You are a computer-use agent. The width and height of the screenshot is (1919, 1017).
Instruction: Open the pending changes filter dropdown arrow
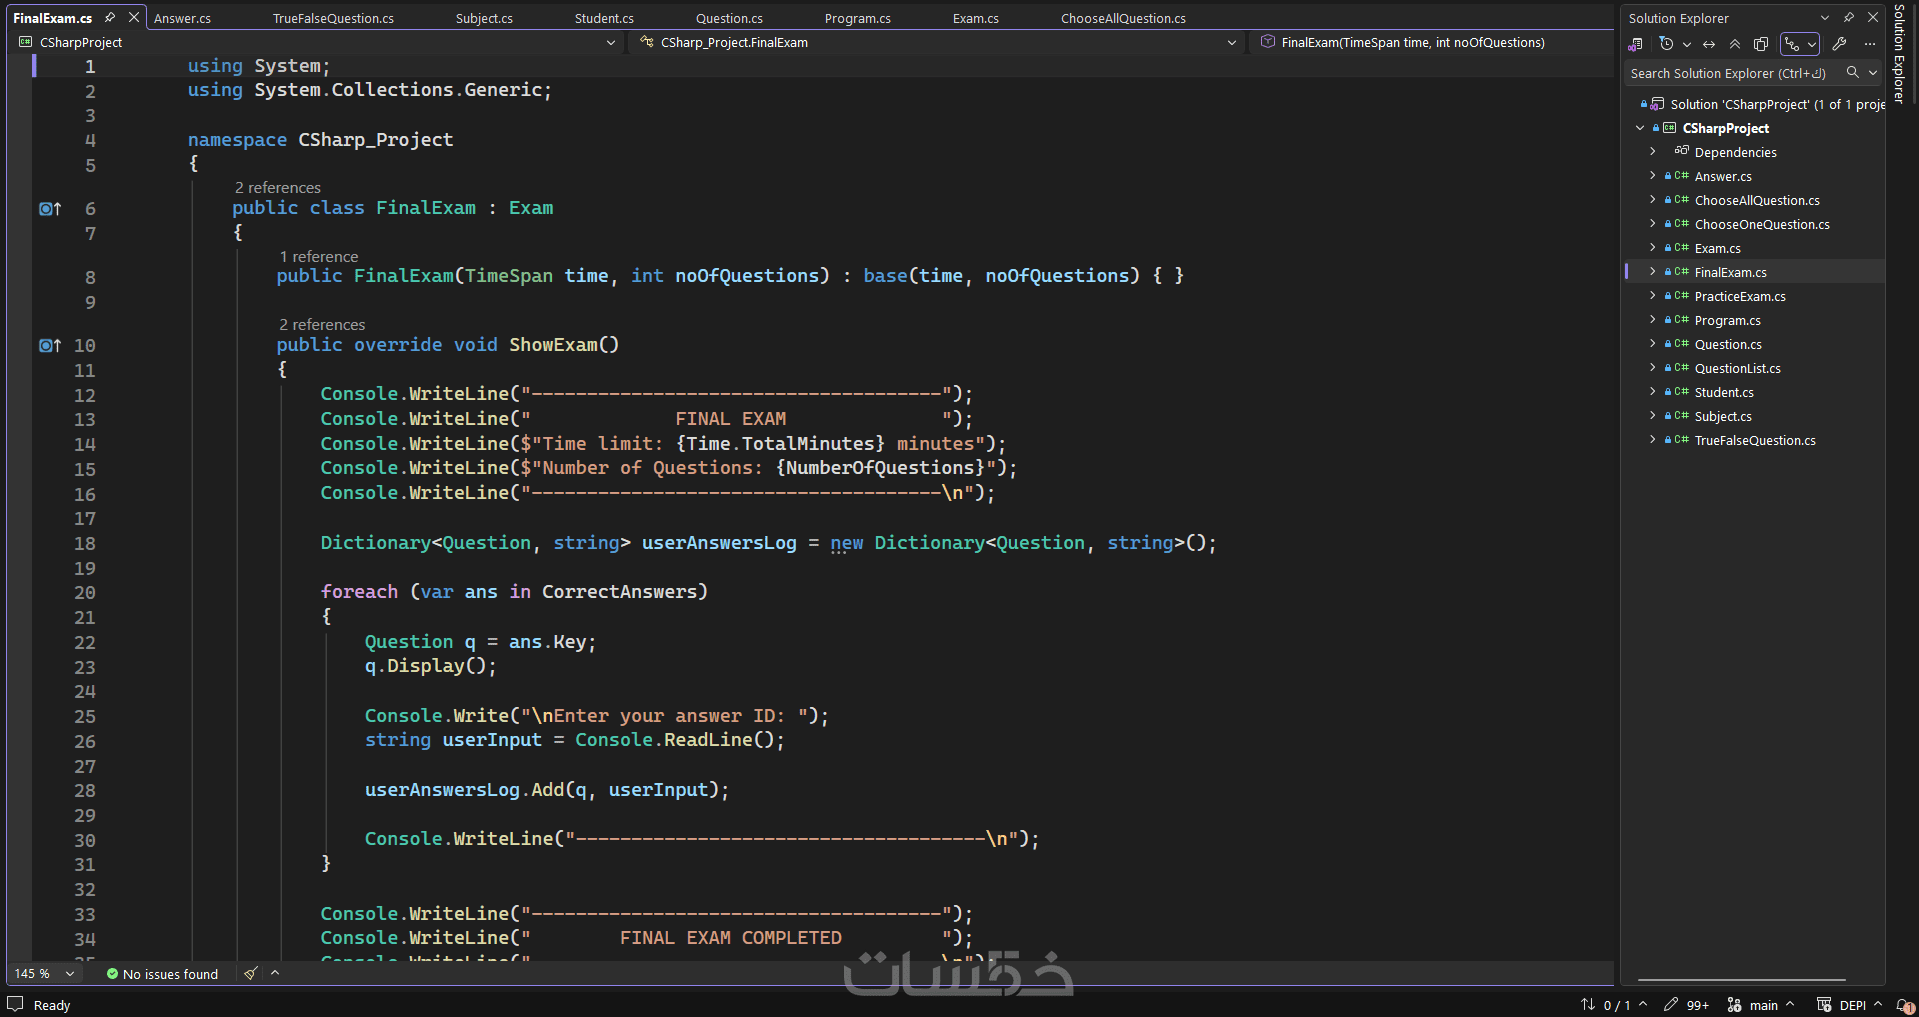tap(1687, 44)
